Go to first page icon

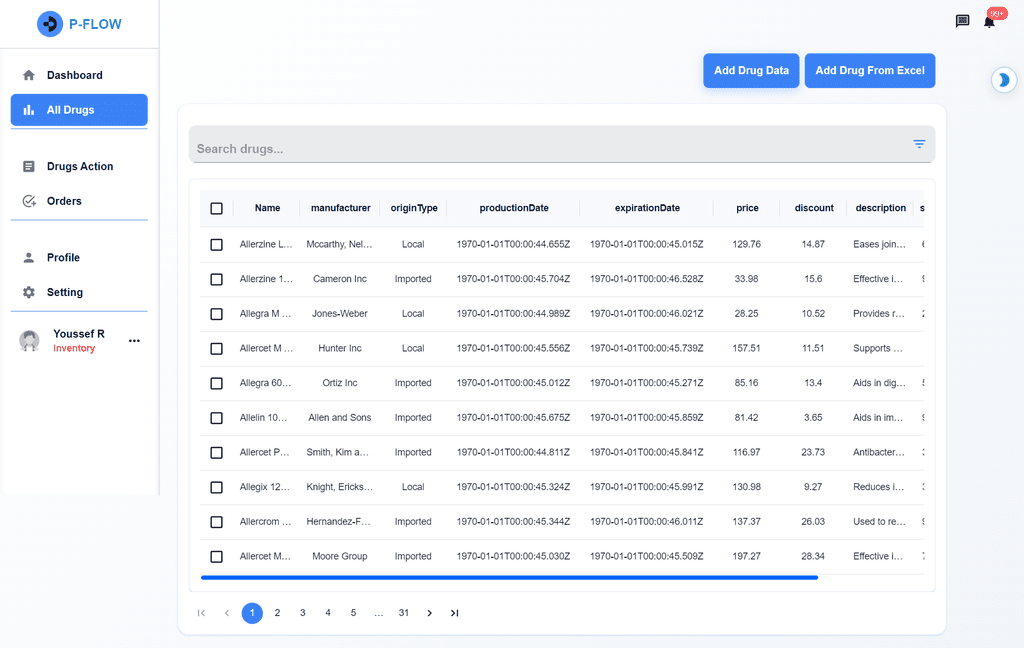[201, 613]
